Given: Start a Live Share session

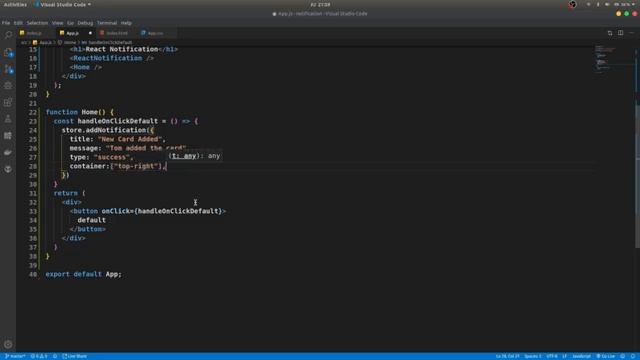Looking at the screenshot, I should click(x=74, y=356).
